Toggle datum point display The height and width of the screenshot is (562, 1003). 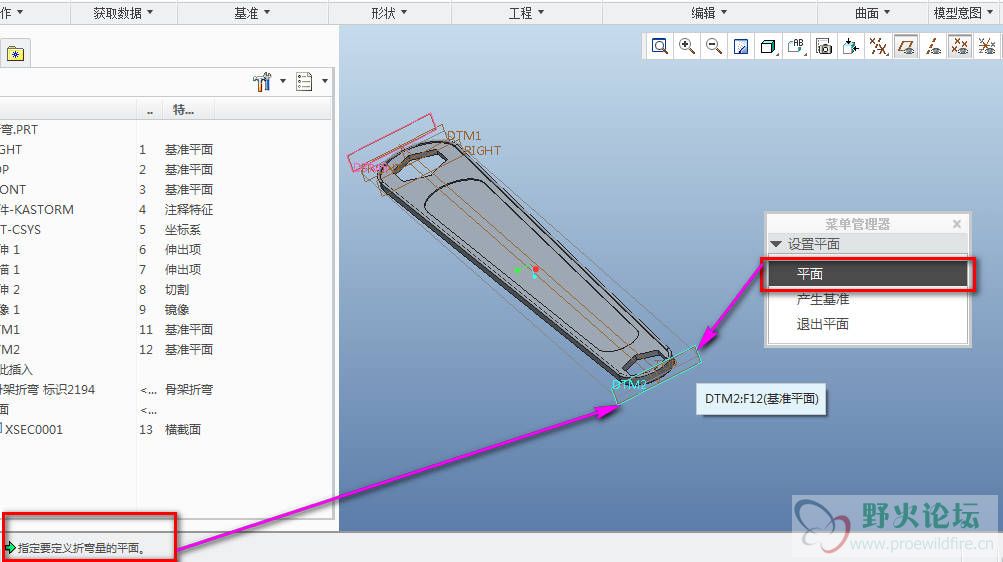coord(960,46)
